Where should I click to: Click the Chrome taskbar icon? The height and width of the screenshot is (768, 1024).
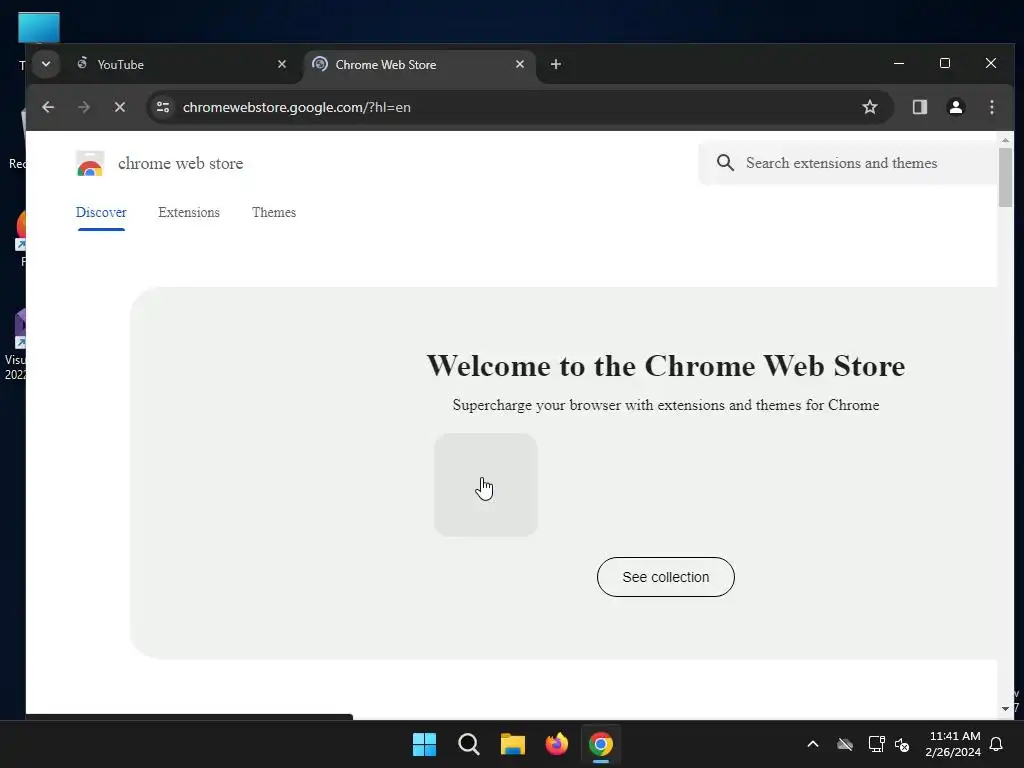[x=601, y=744]
